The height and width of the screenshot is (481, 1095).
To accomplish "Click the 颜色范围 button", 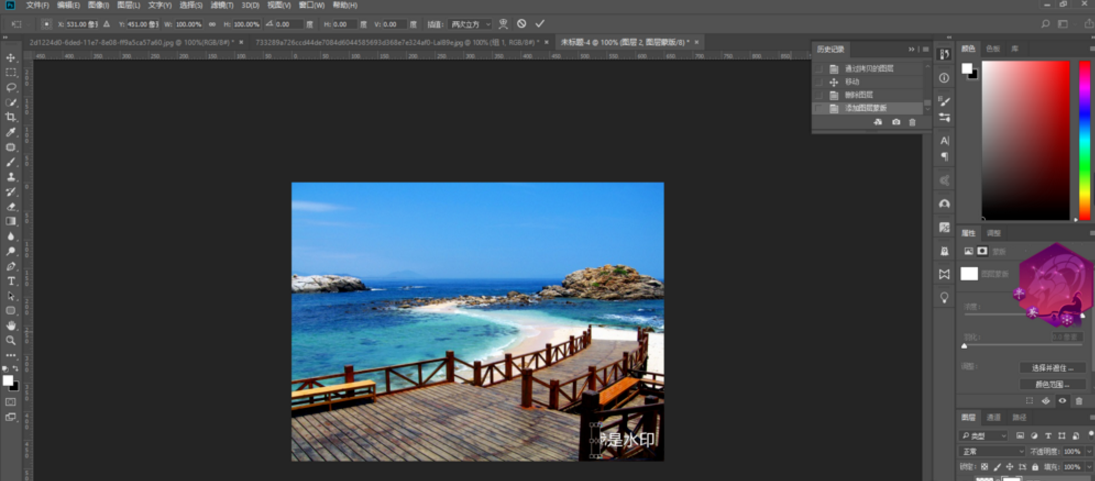I will click(x=1052, y=384).
